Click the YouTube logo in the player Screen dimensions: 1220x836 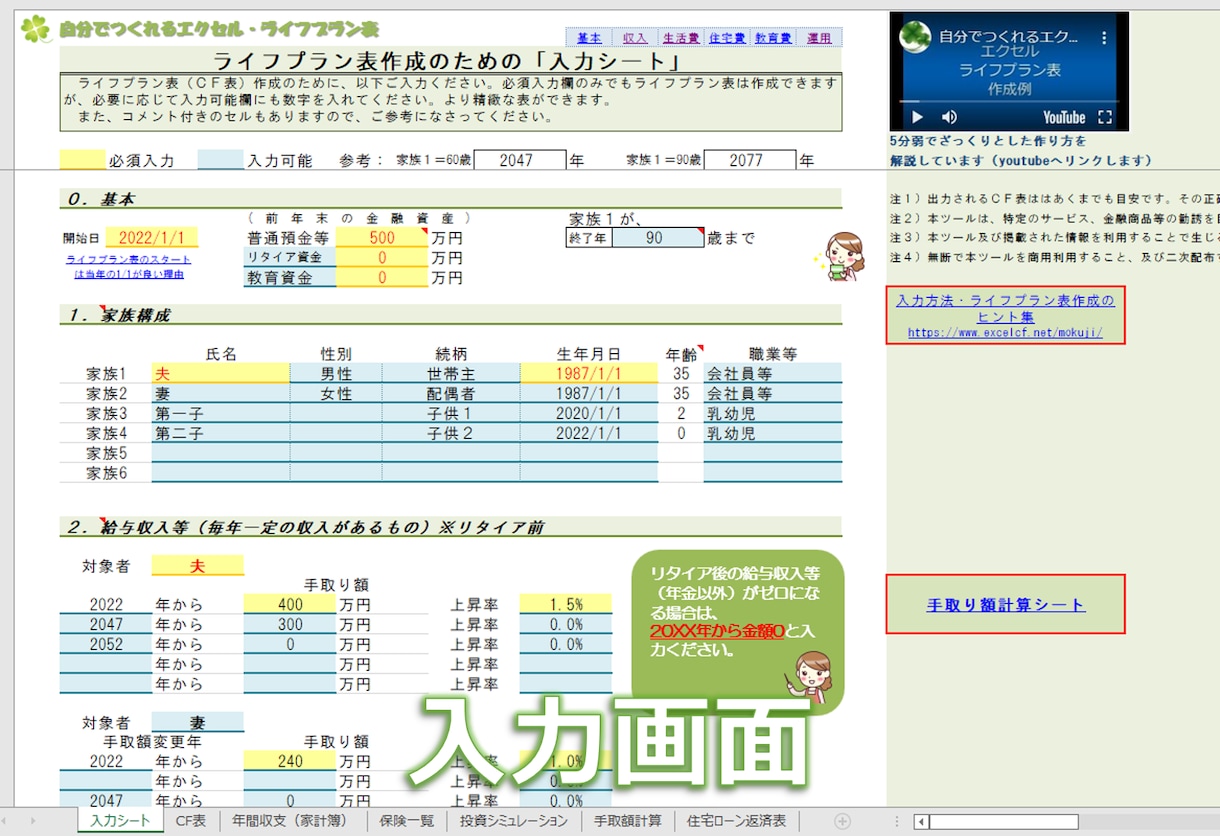point(1064,117)
